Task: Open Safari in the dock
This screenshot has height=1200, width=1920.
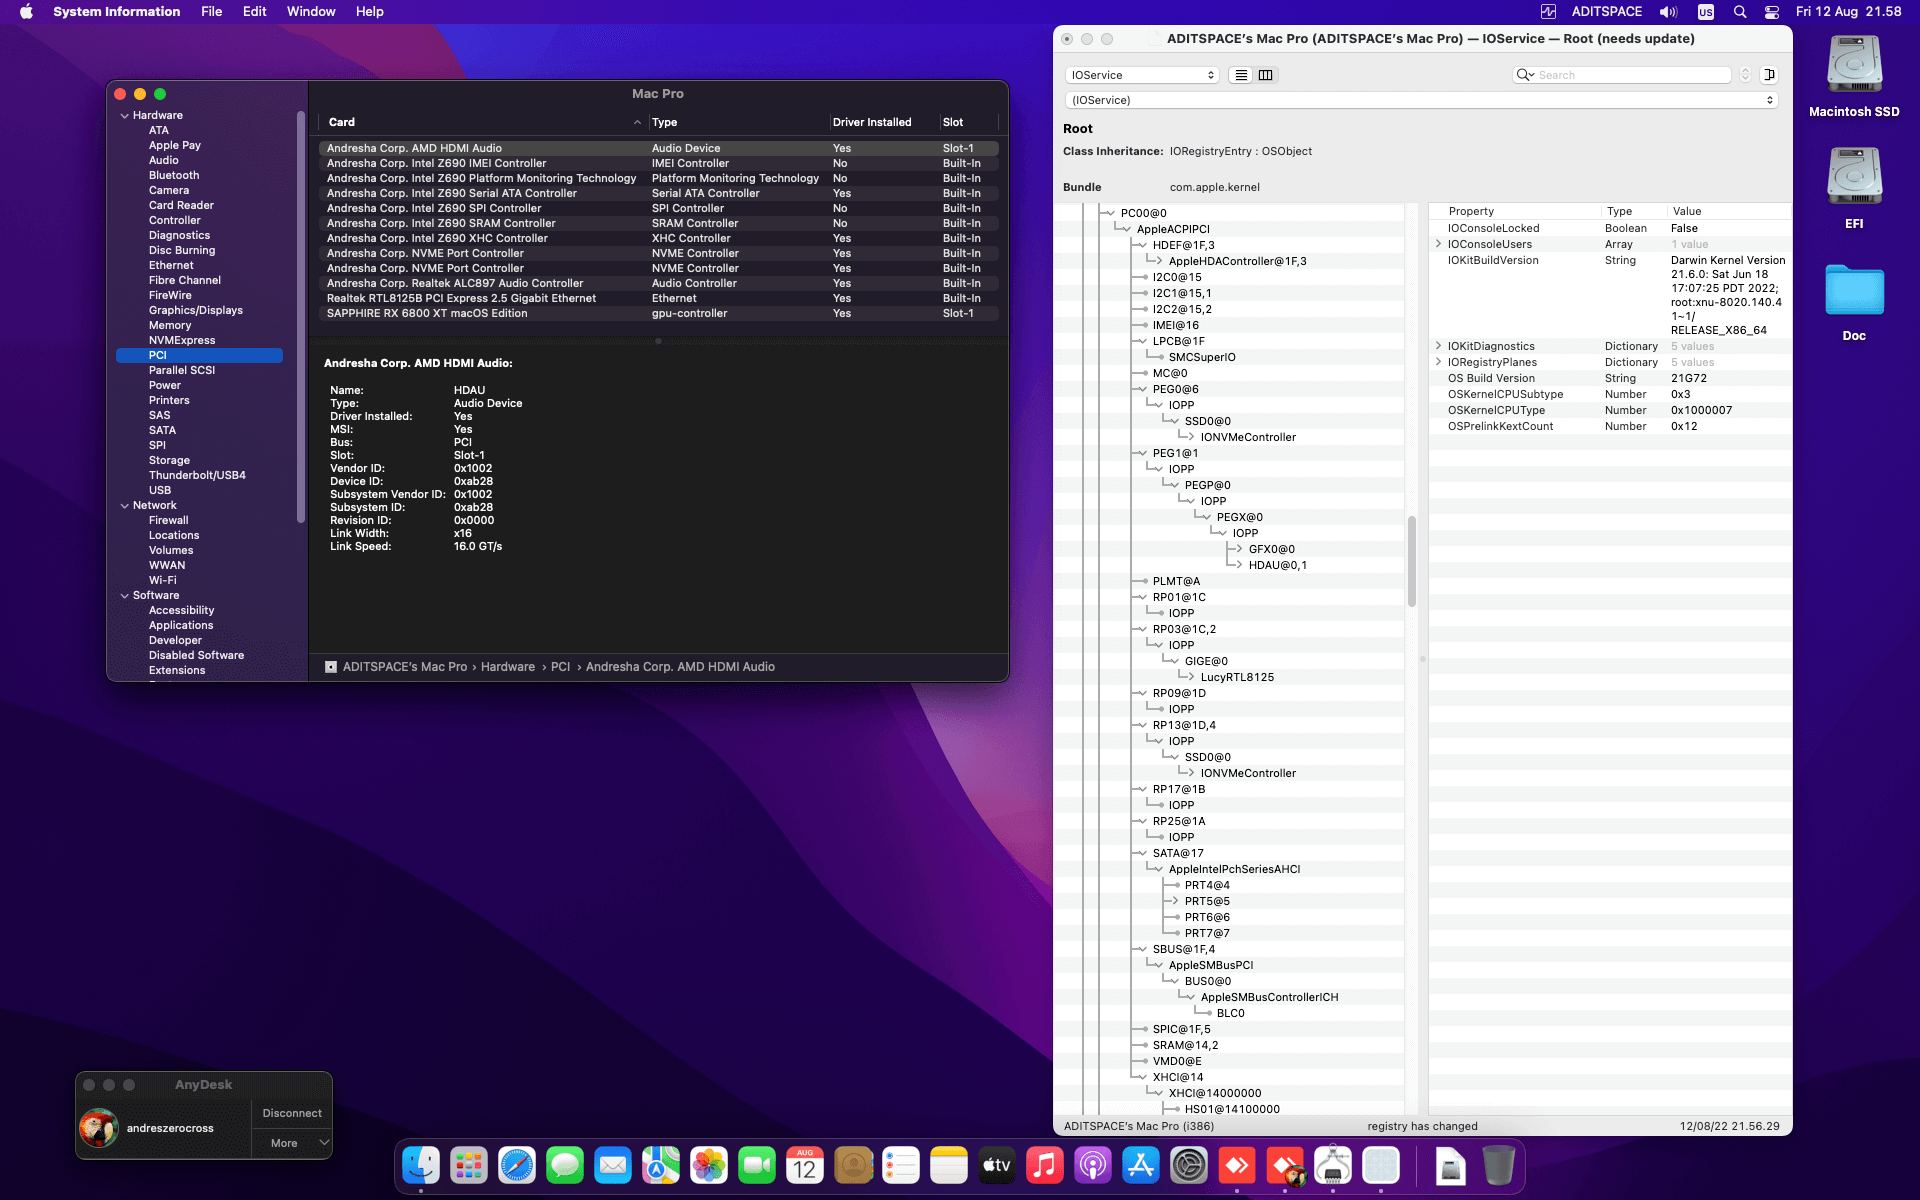Action: [517, 1165]
